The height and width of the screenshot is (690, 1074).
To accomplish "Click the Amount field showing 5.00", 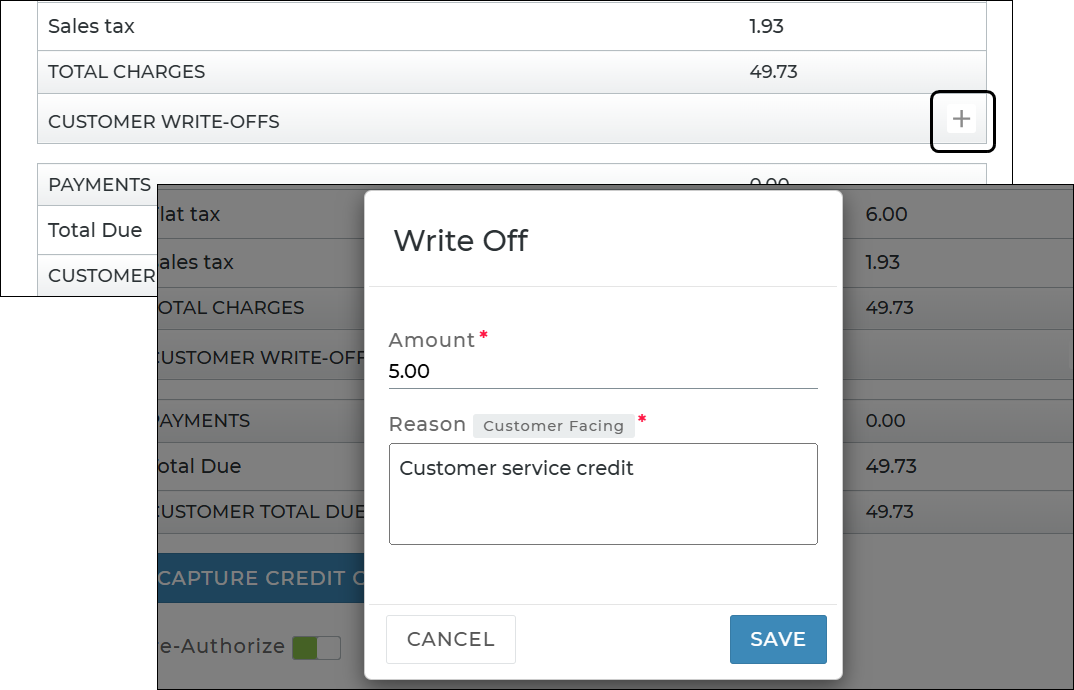I will pyautogui.click(x=602, y=371).
